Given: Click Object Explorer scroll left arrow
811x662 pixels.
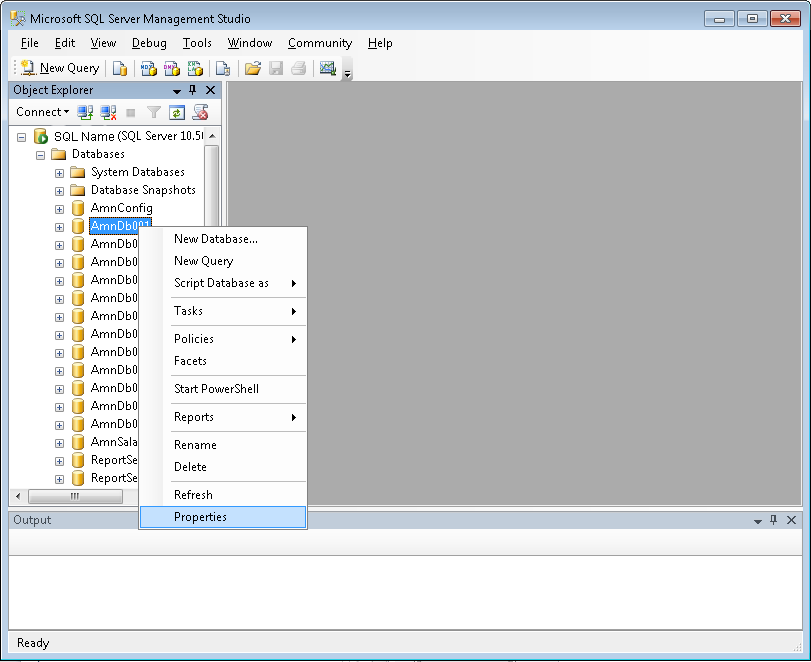Looking at the screenshot, I should coord(18,496).
